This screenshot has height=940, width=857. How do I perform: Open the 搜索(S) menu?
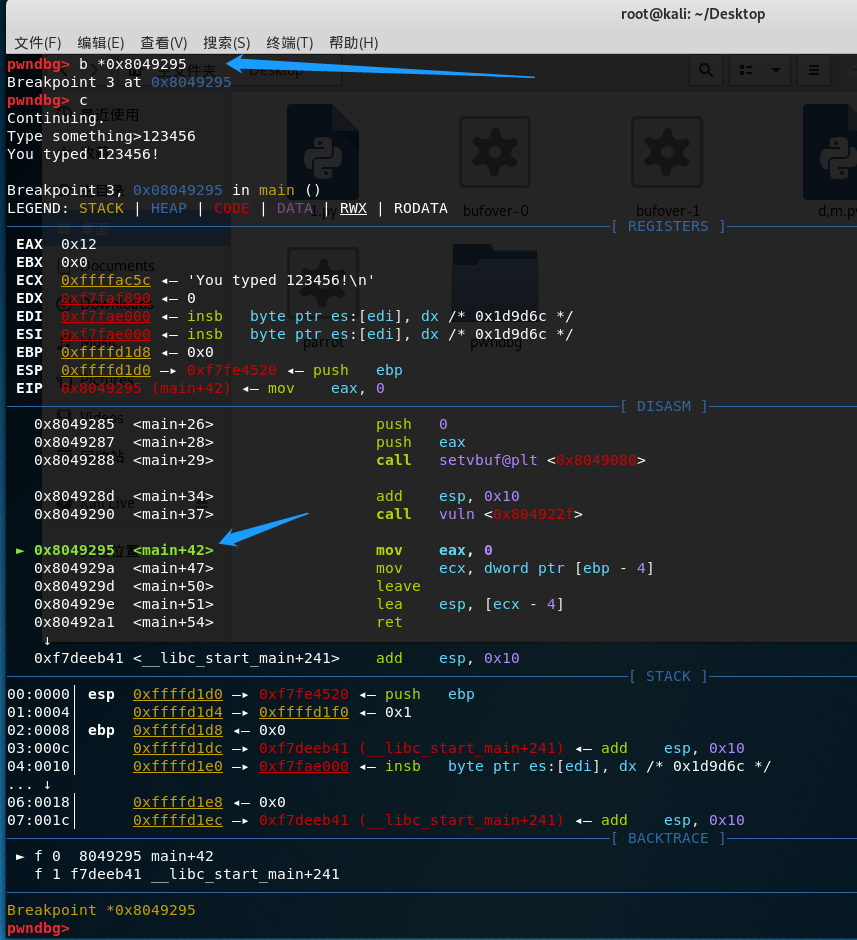(x=227, y=43)
